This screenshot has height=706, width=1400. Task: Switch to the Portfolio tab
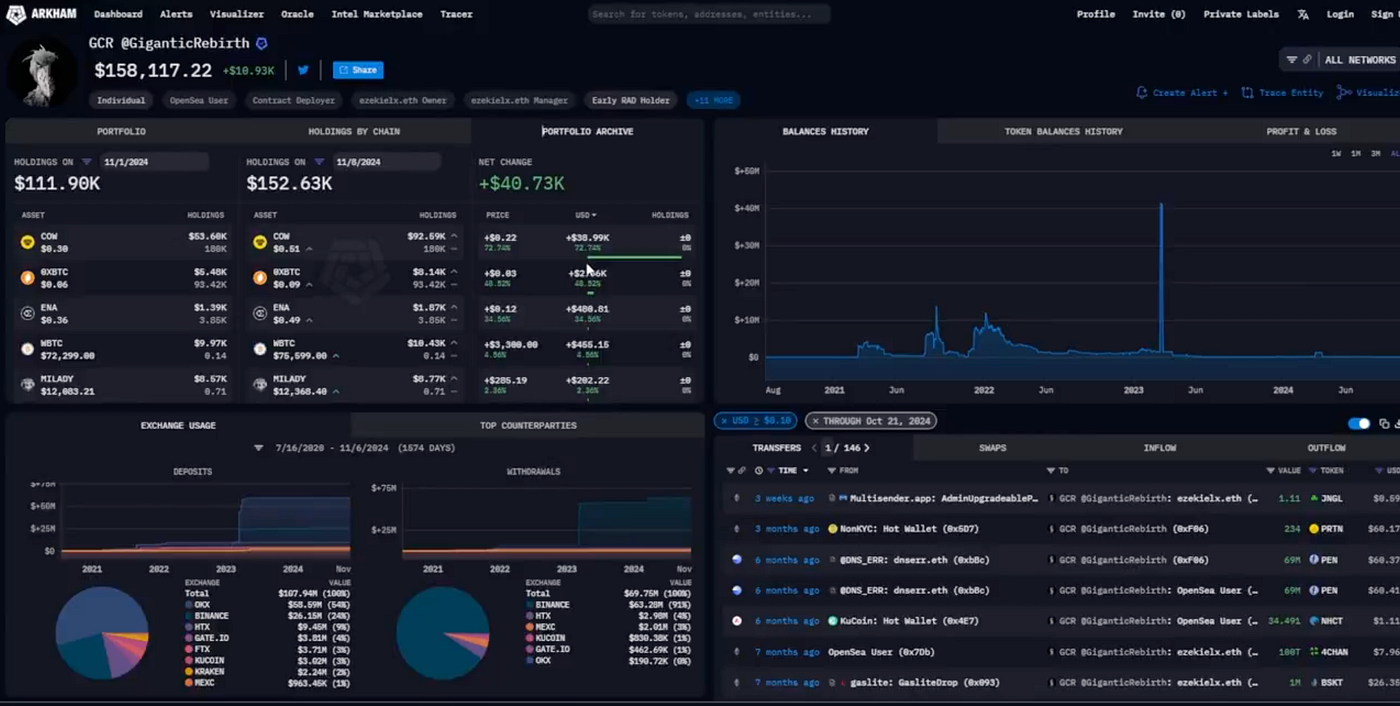point(121,131)
